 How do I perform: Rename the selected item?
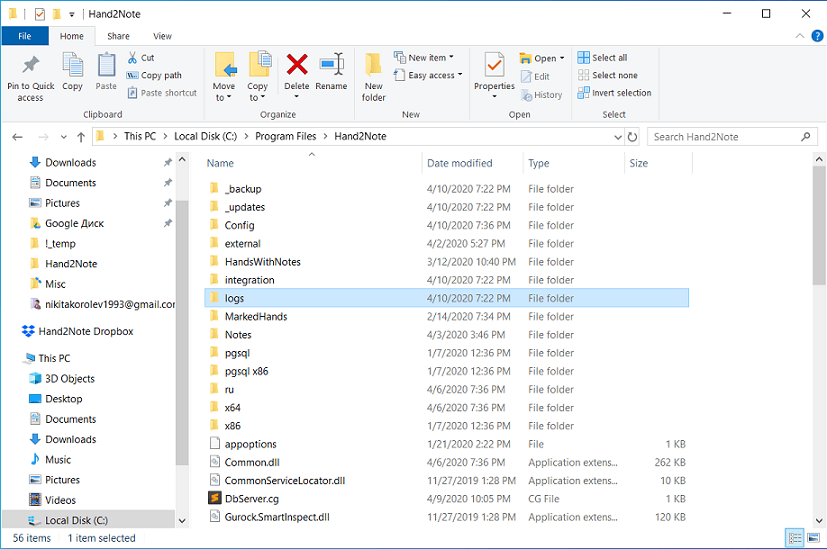[331, 72]
